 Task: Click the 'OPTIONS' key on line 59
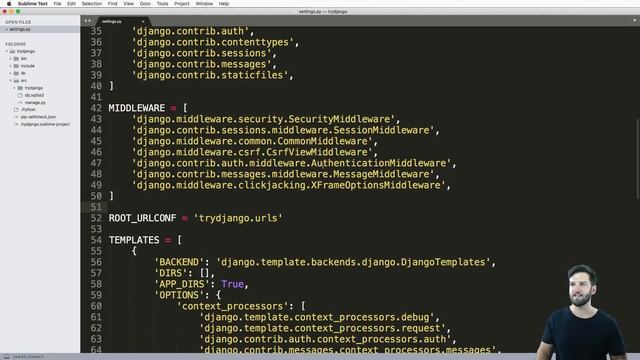click(x=179, y=295)
